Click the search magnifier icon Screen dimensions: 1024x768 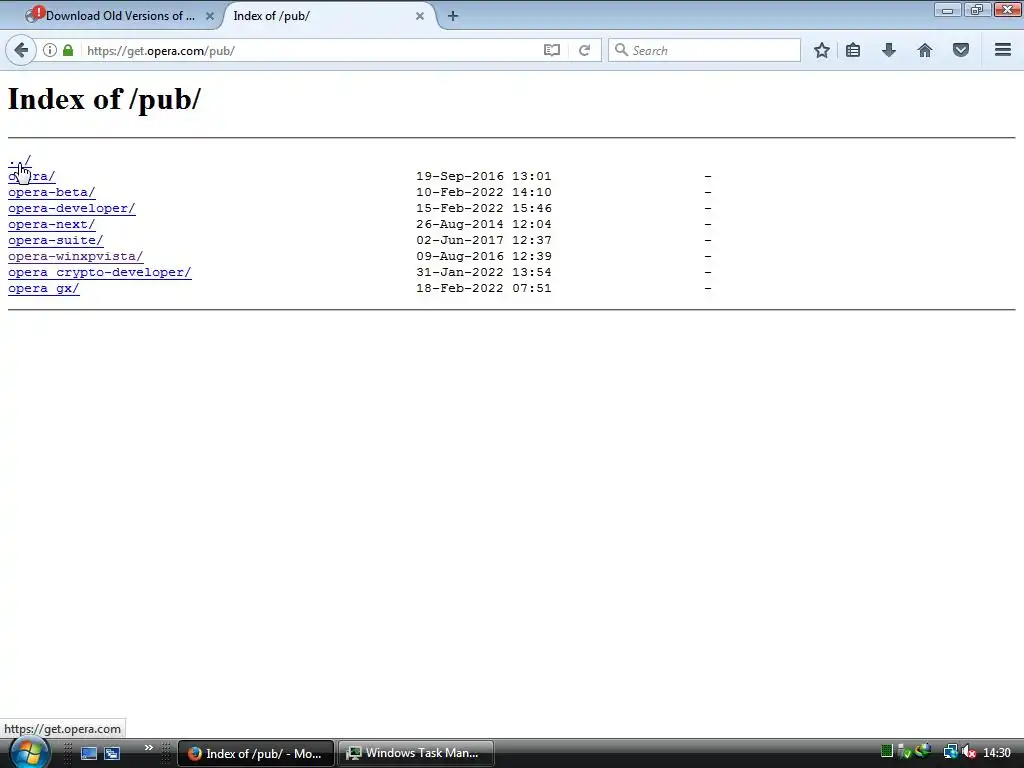coord(621,50)
